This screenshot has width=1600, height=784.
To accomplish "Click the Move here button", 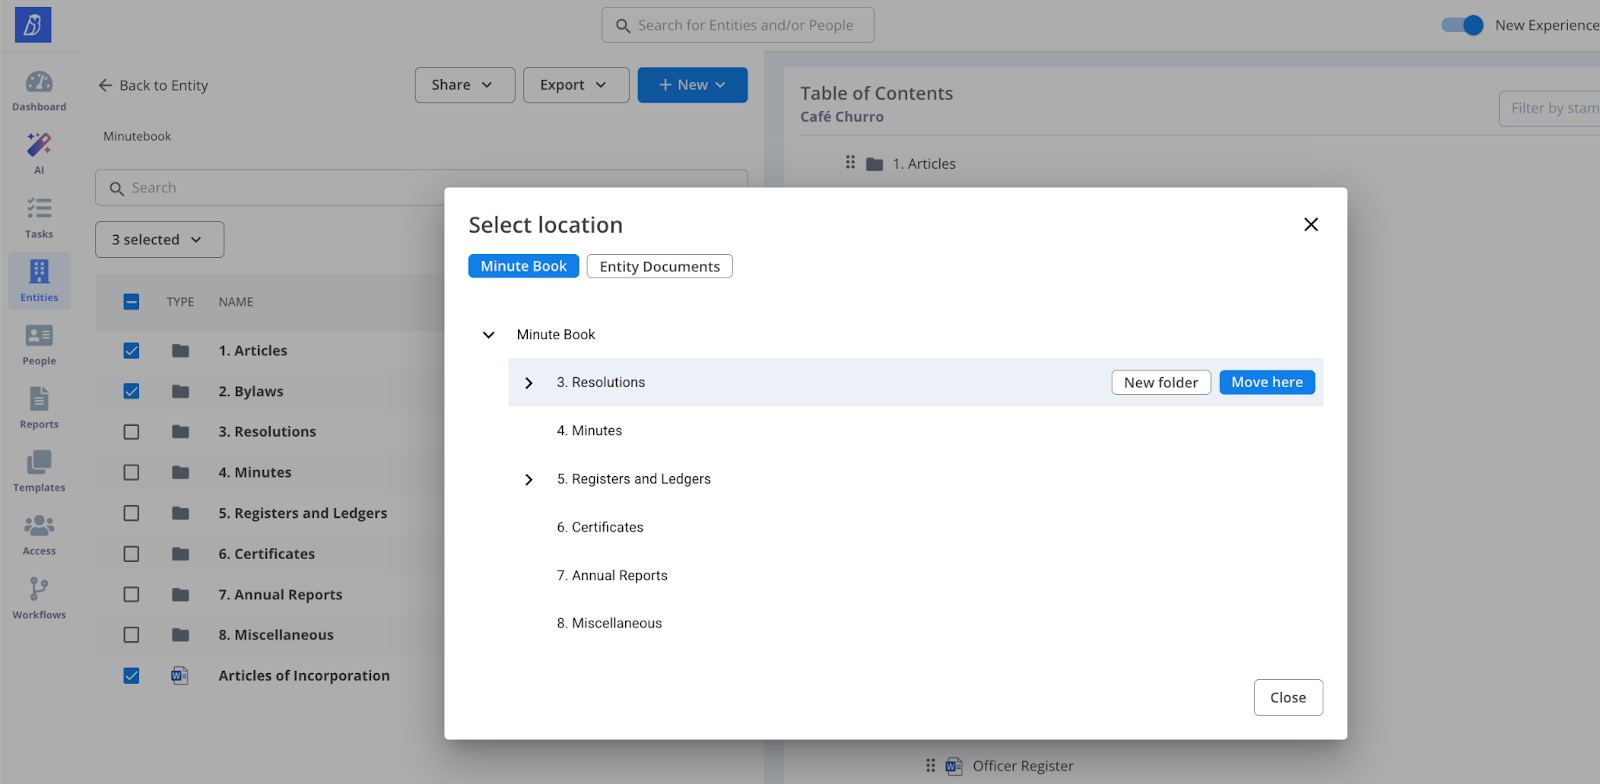I will coord(1266,382).
